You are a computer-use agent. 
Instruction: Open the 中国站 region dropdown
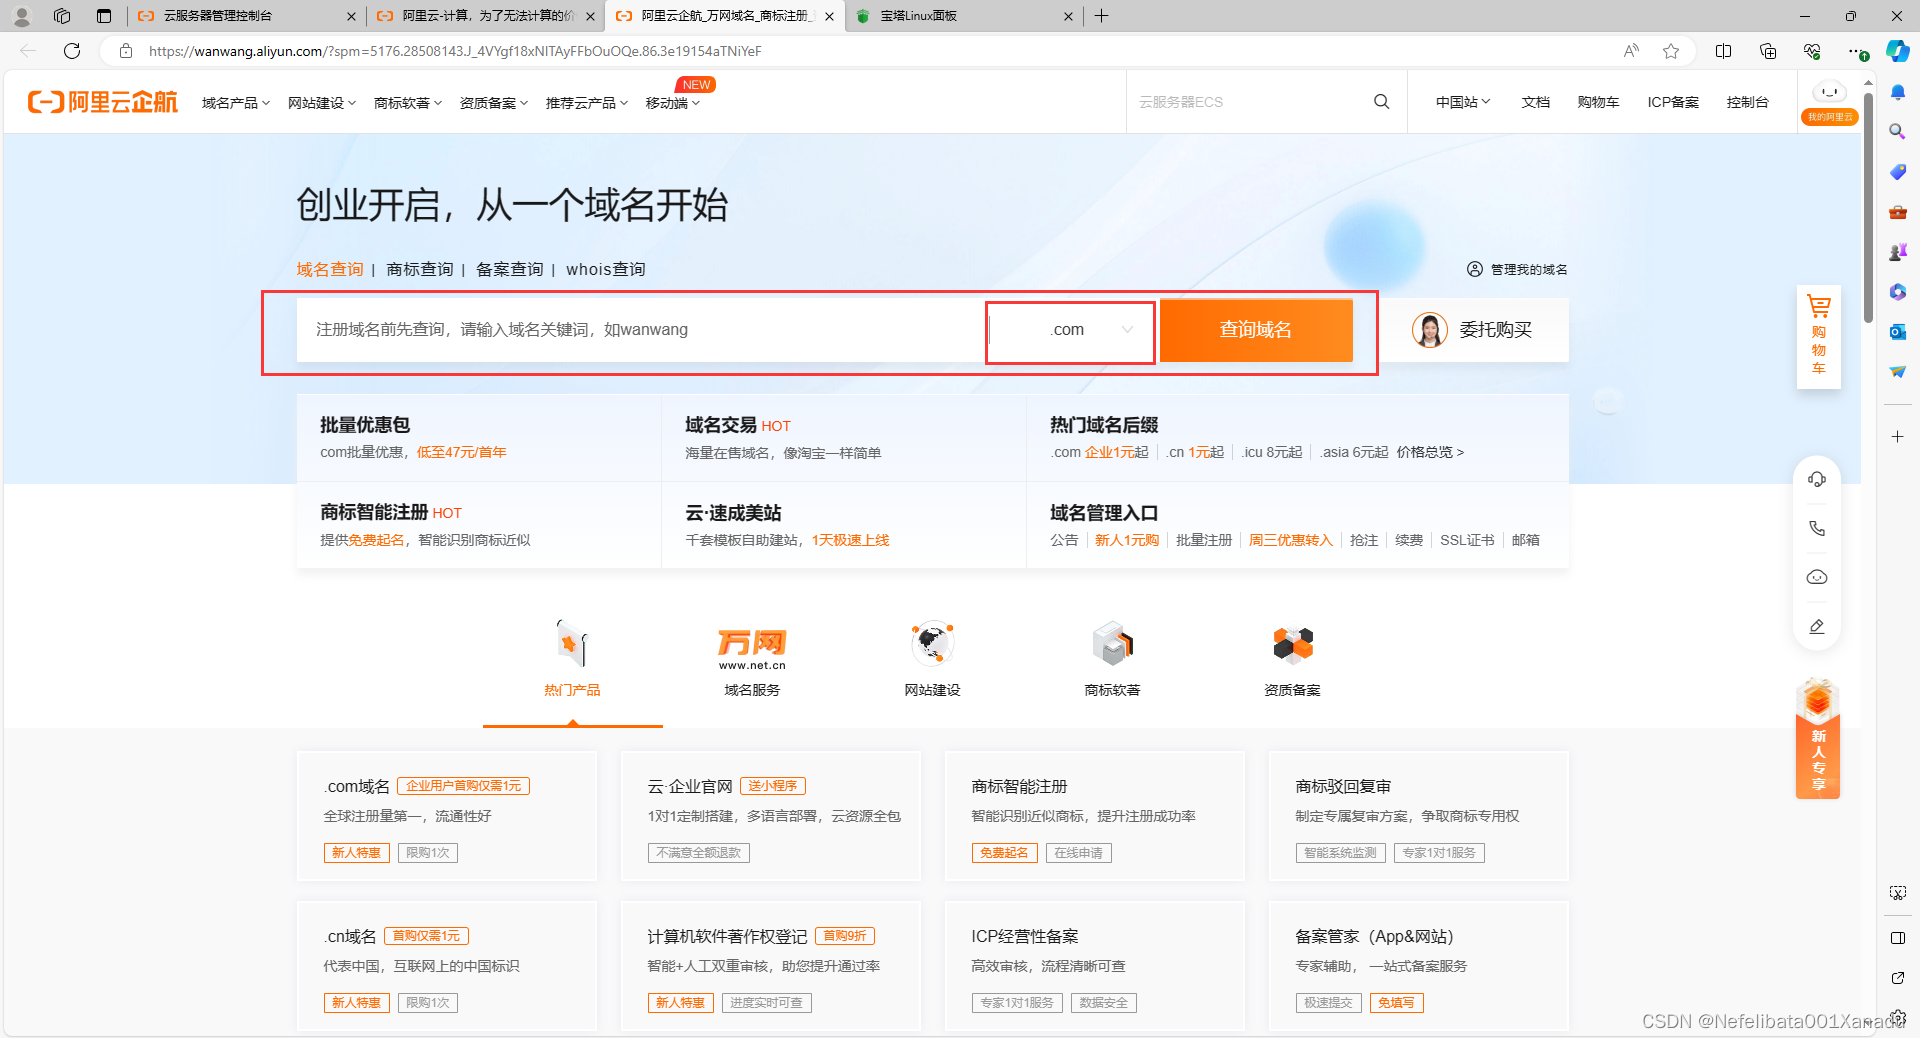(1463, 102)
